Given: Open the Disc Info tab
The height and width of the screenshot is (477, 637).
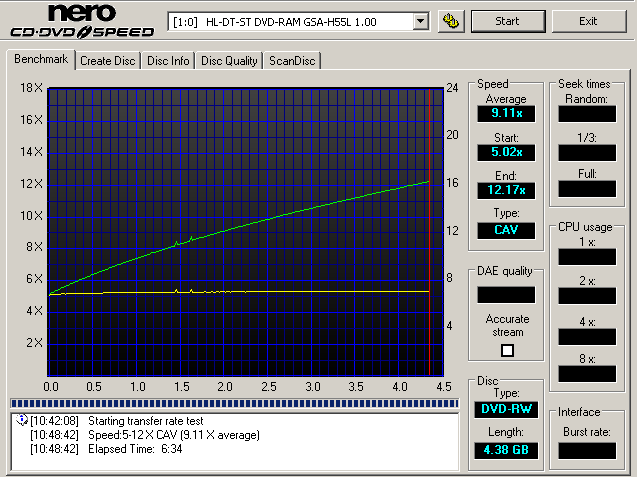Looking at the screenshot, I should [x=168, y=61].
